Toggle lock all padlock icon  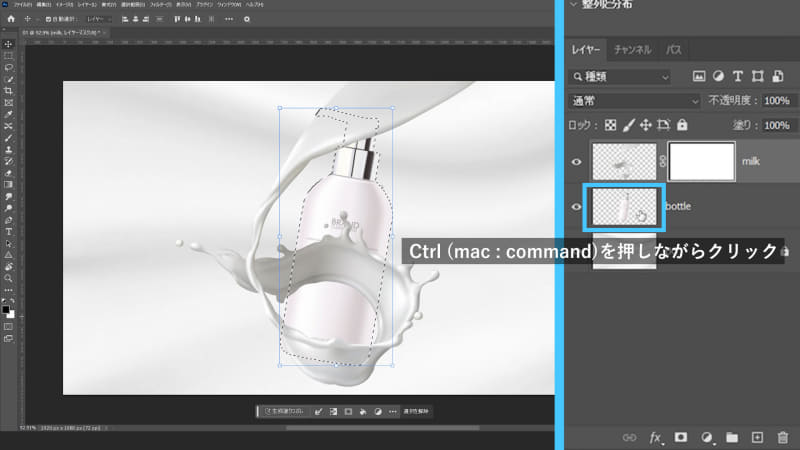682,125
